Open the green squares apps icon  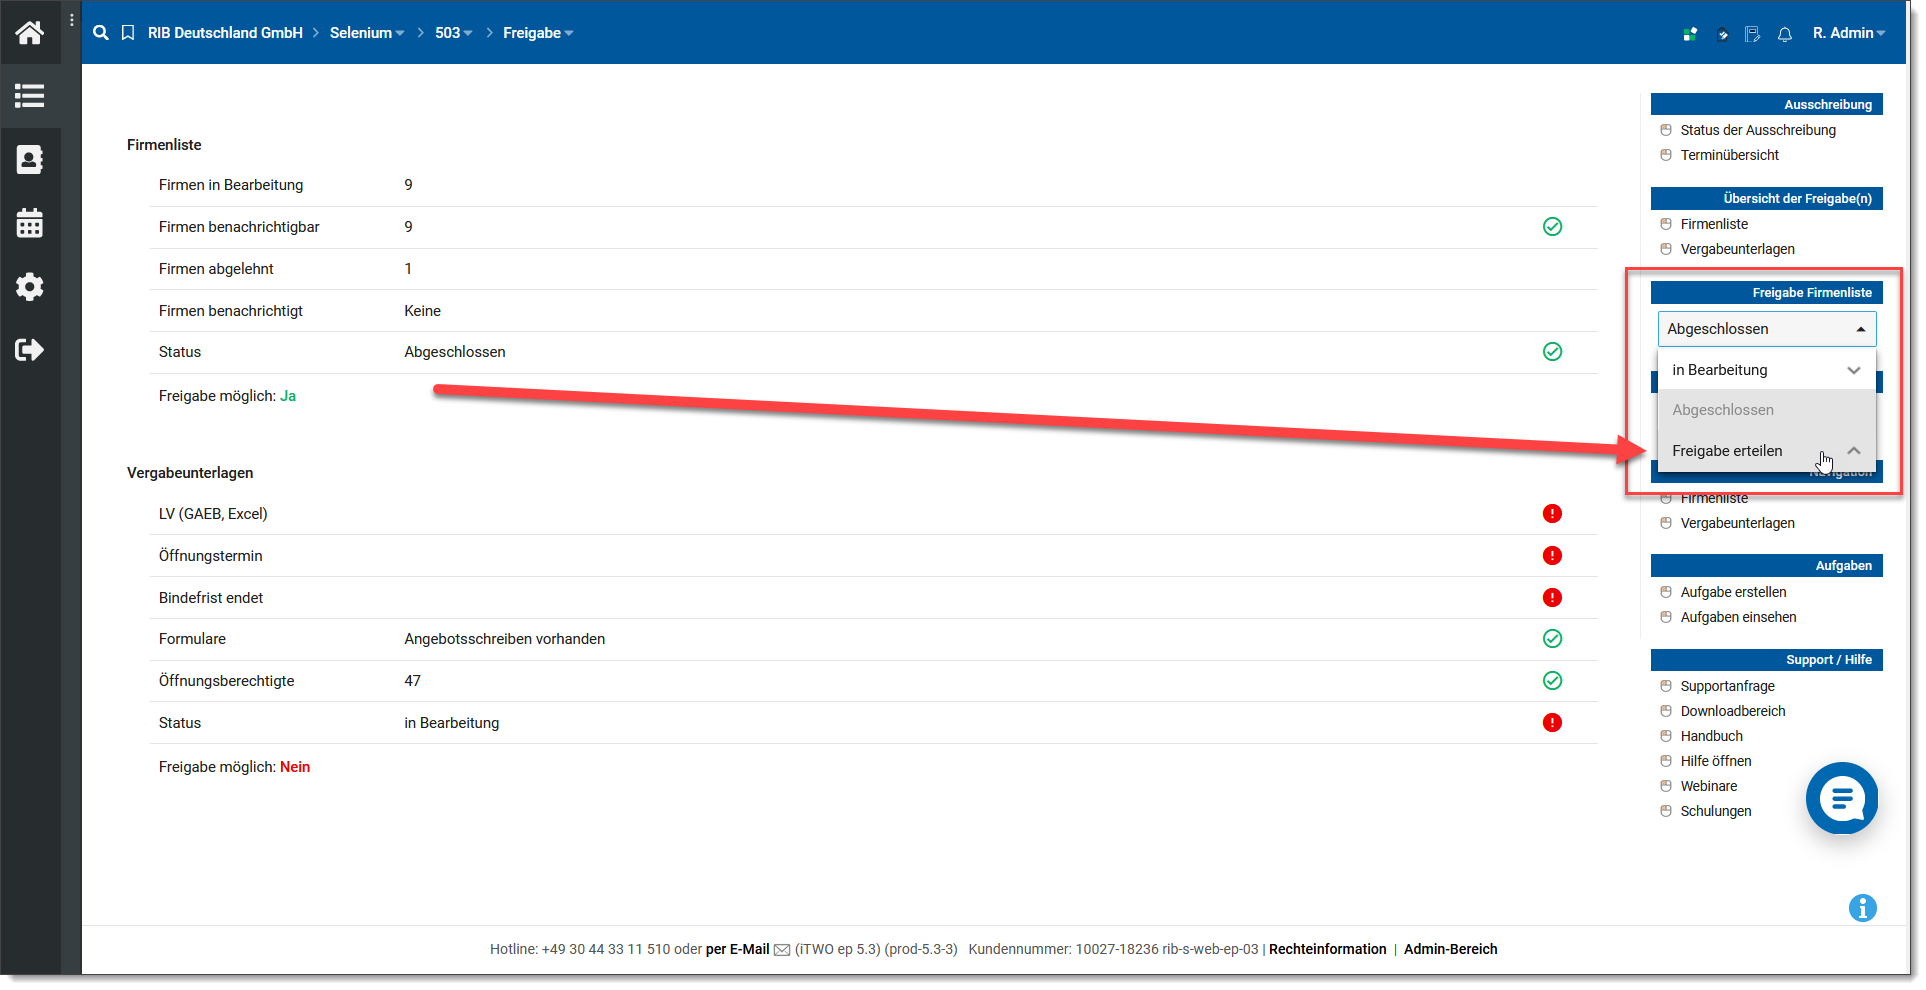click(x=1690, y=34)
